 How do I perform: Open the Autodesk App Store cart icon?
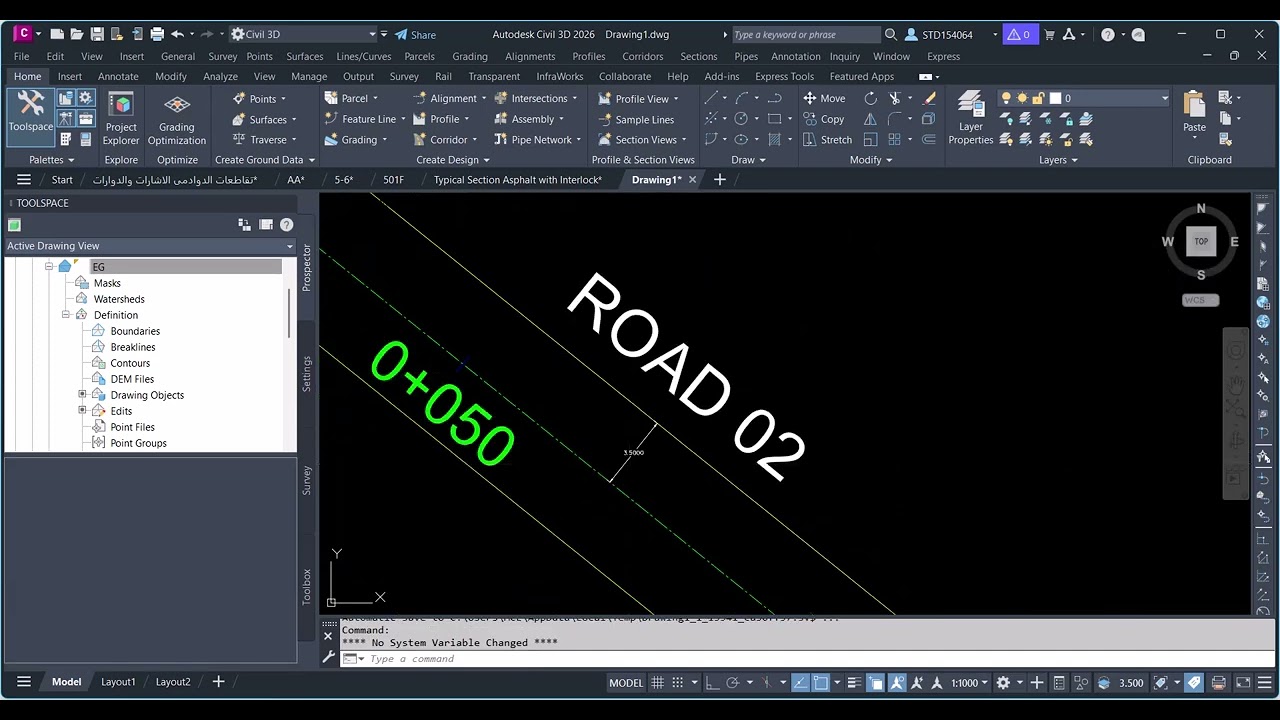point(1049,34)
